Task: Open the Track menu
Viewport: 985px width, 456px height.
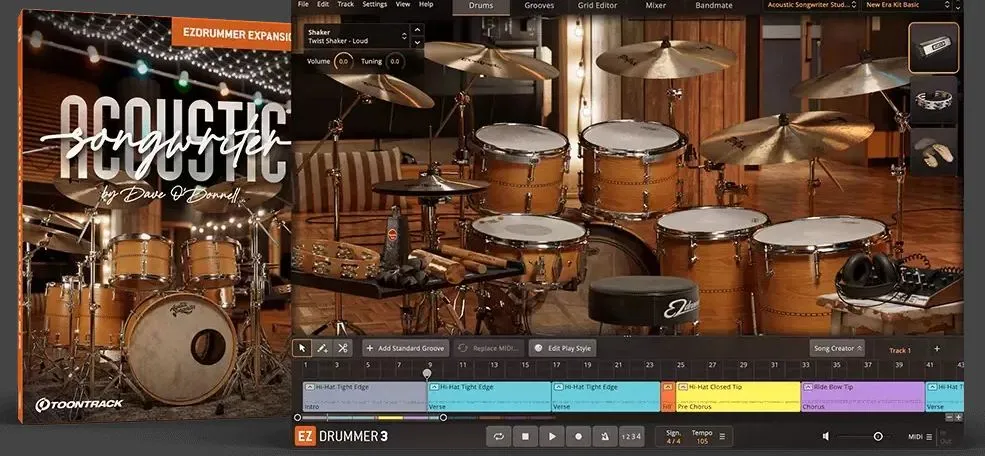Action: 346,4
